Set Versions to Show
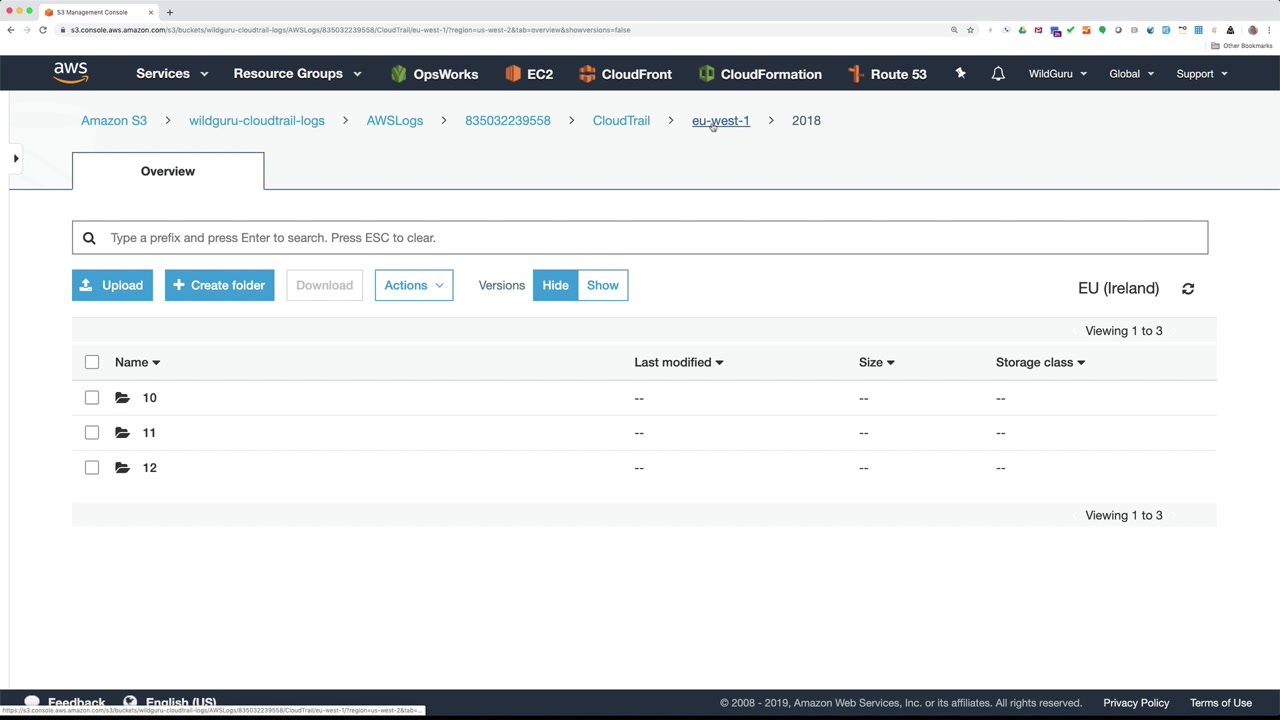 click(603, 286)
